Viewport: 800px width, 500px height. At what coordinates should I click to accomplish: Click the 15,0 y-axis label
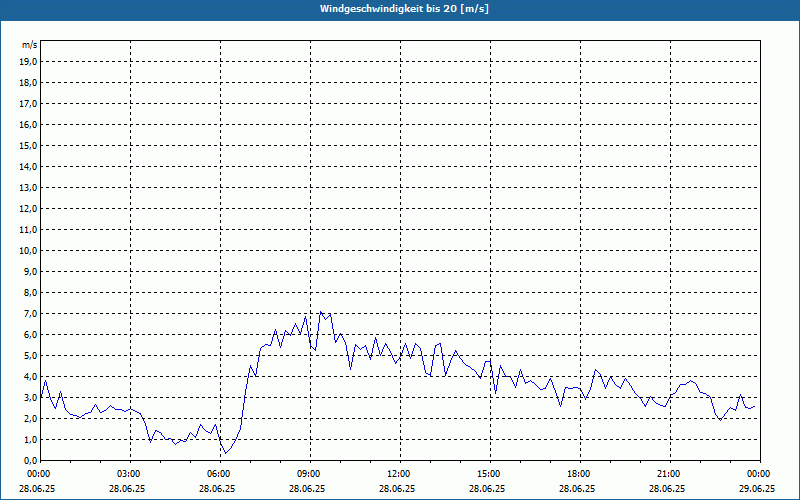(x=28, y=145)
